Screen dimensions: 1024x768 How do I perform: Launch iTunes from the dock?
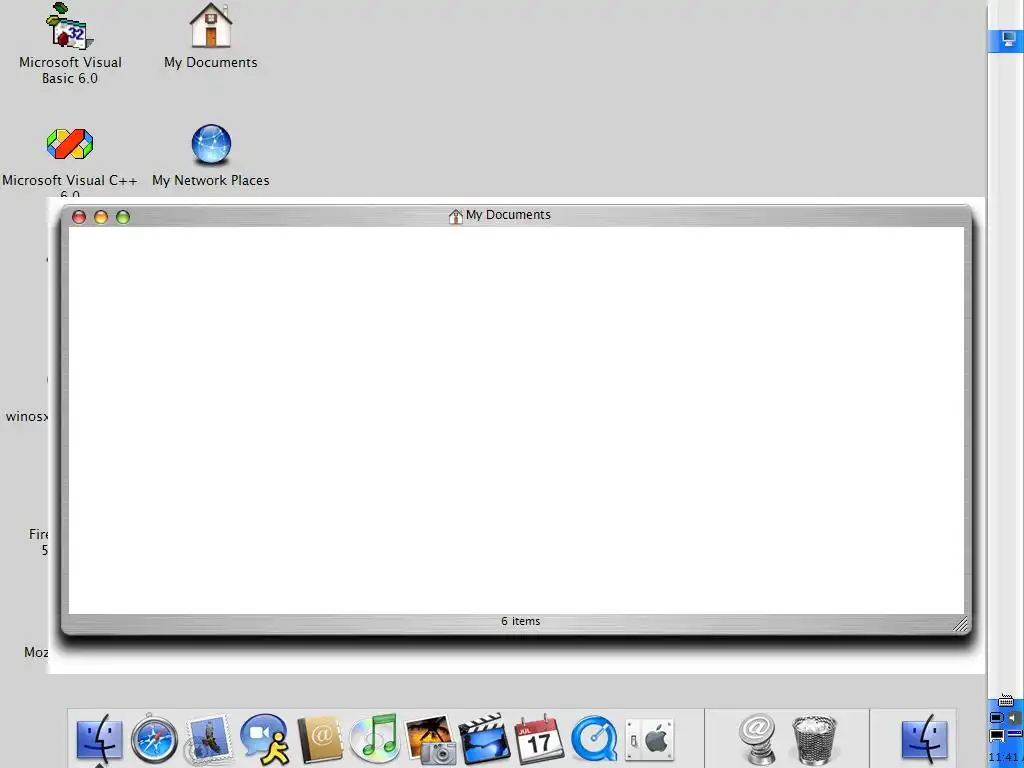click(x=375, y=739)
